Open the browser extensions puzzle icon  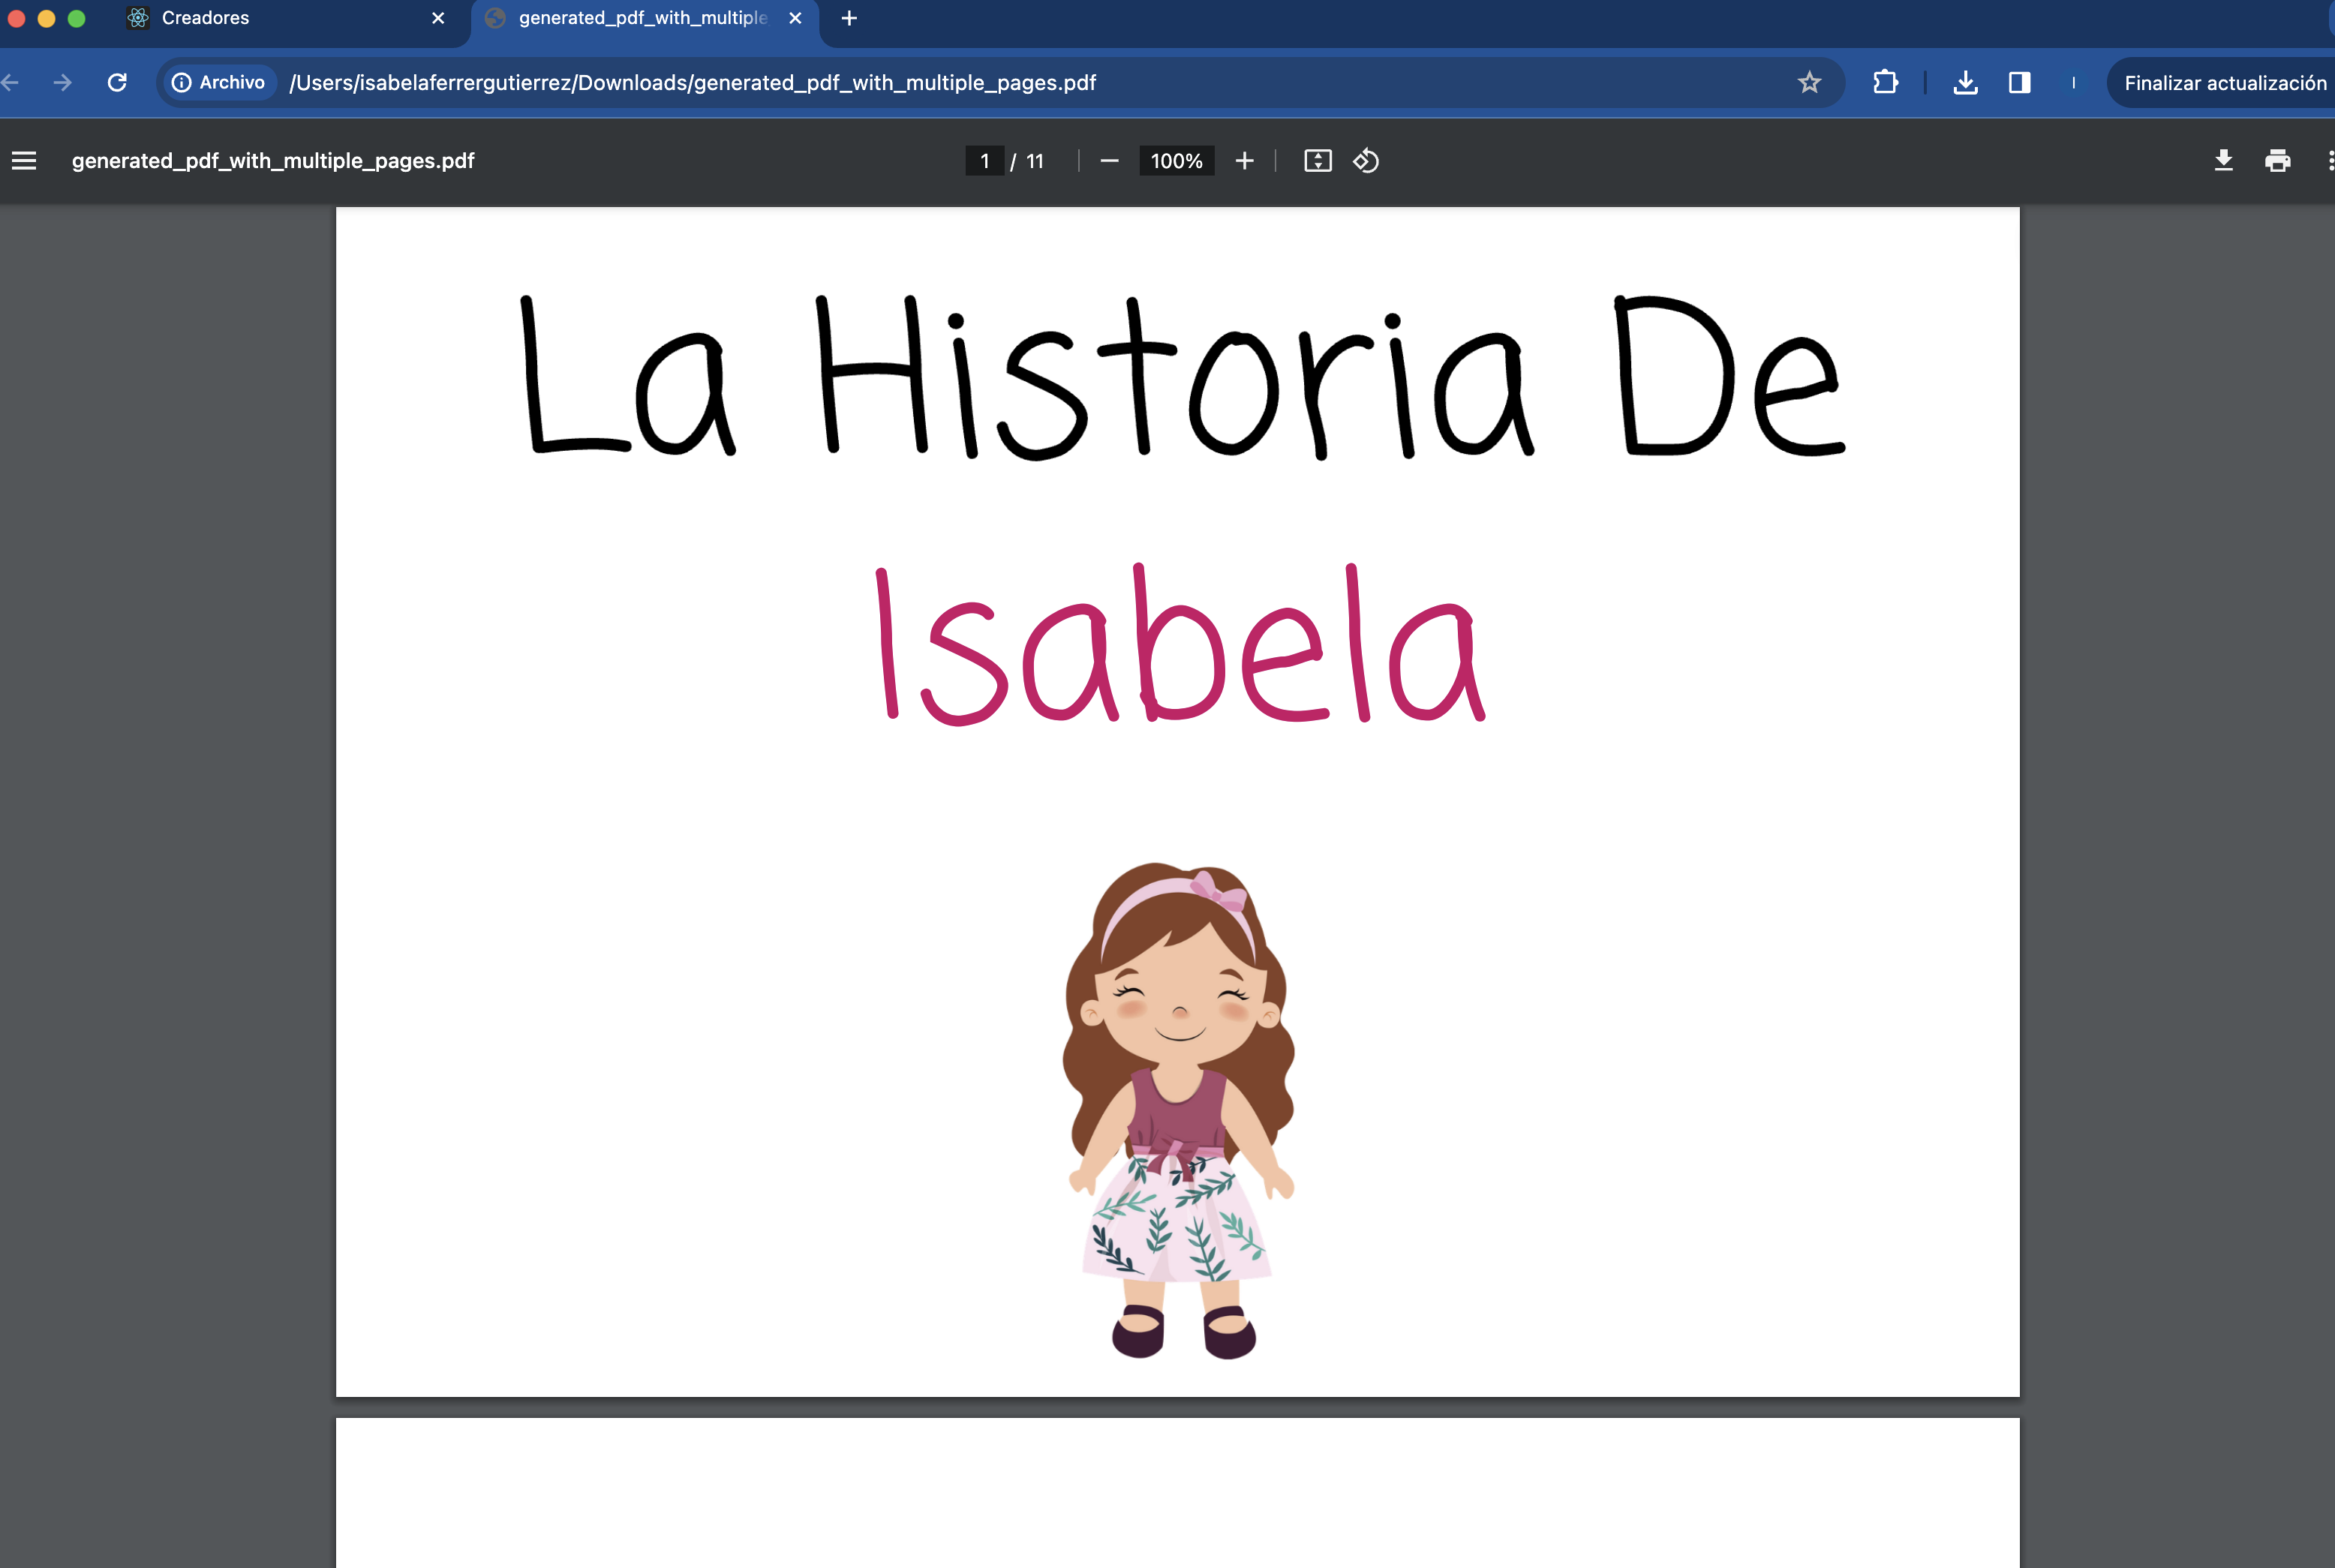(1885, 82)
